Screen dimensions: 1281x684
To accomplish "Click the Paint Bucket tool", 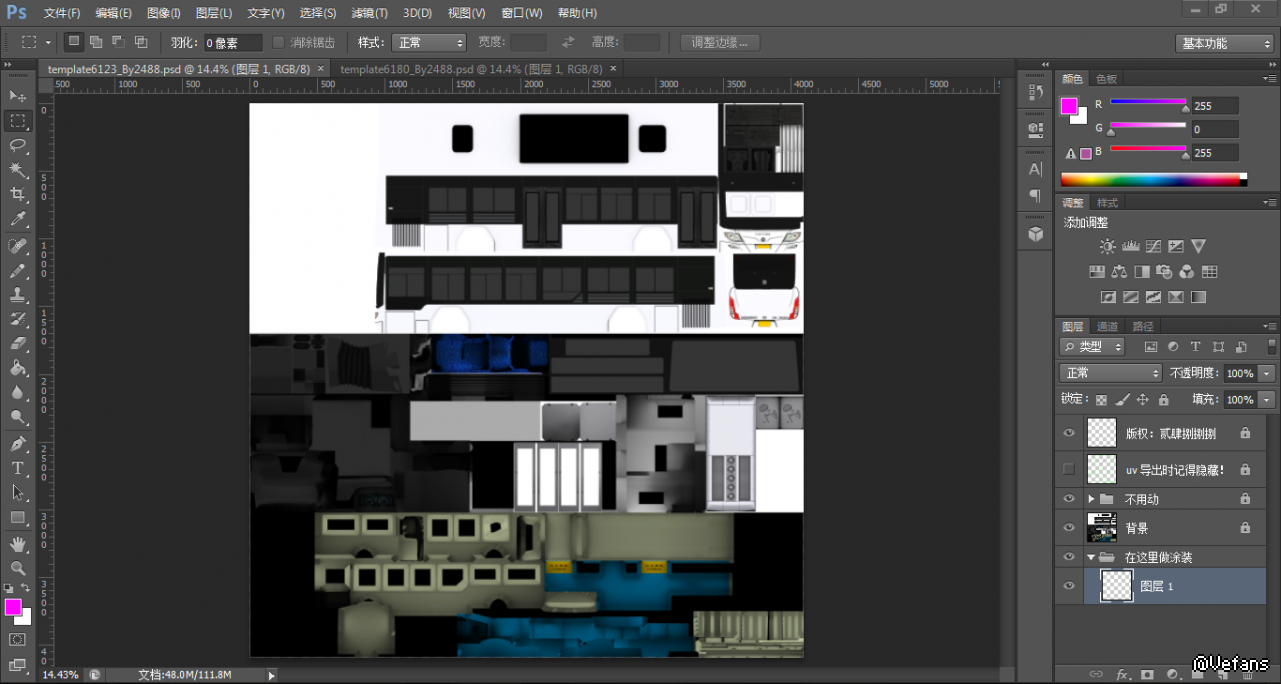I will pyautogui.click(x=18, y=368).
